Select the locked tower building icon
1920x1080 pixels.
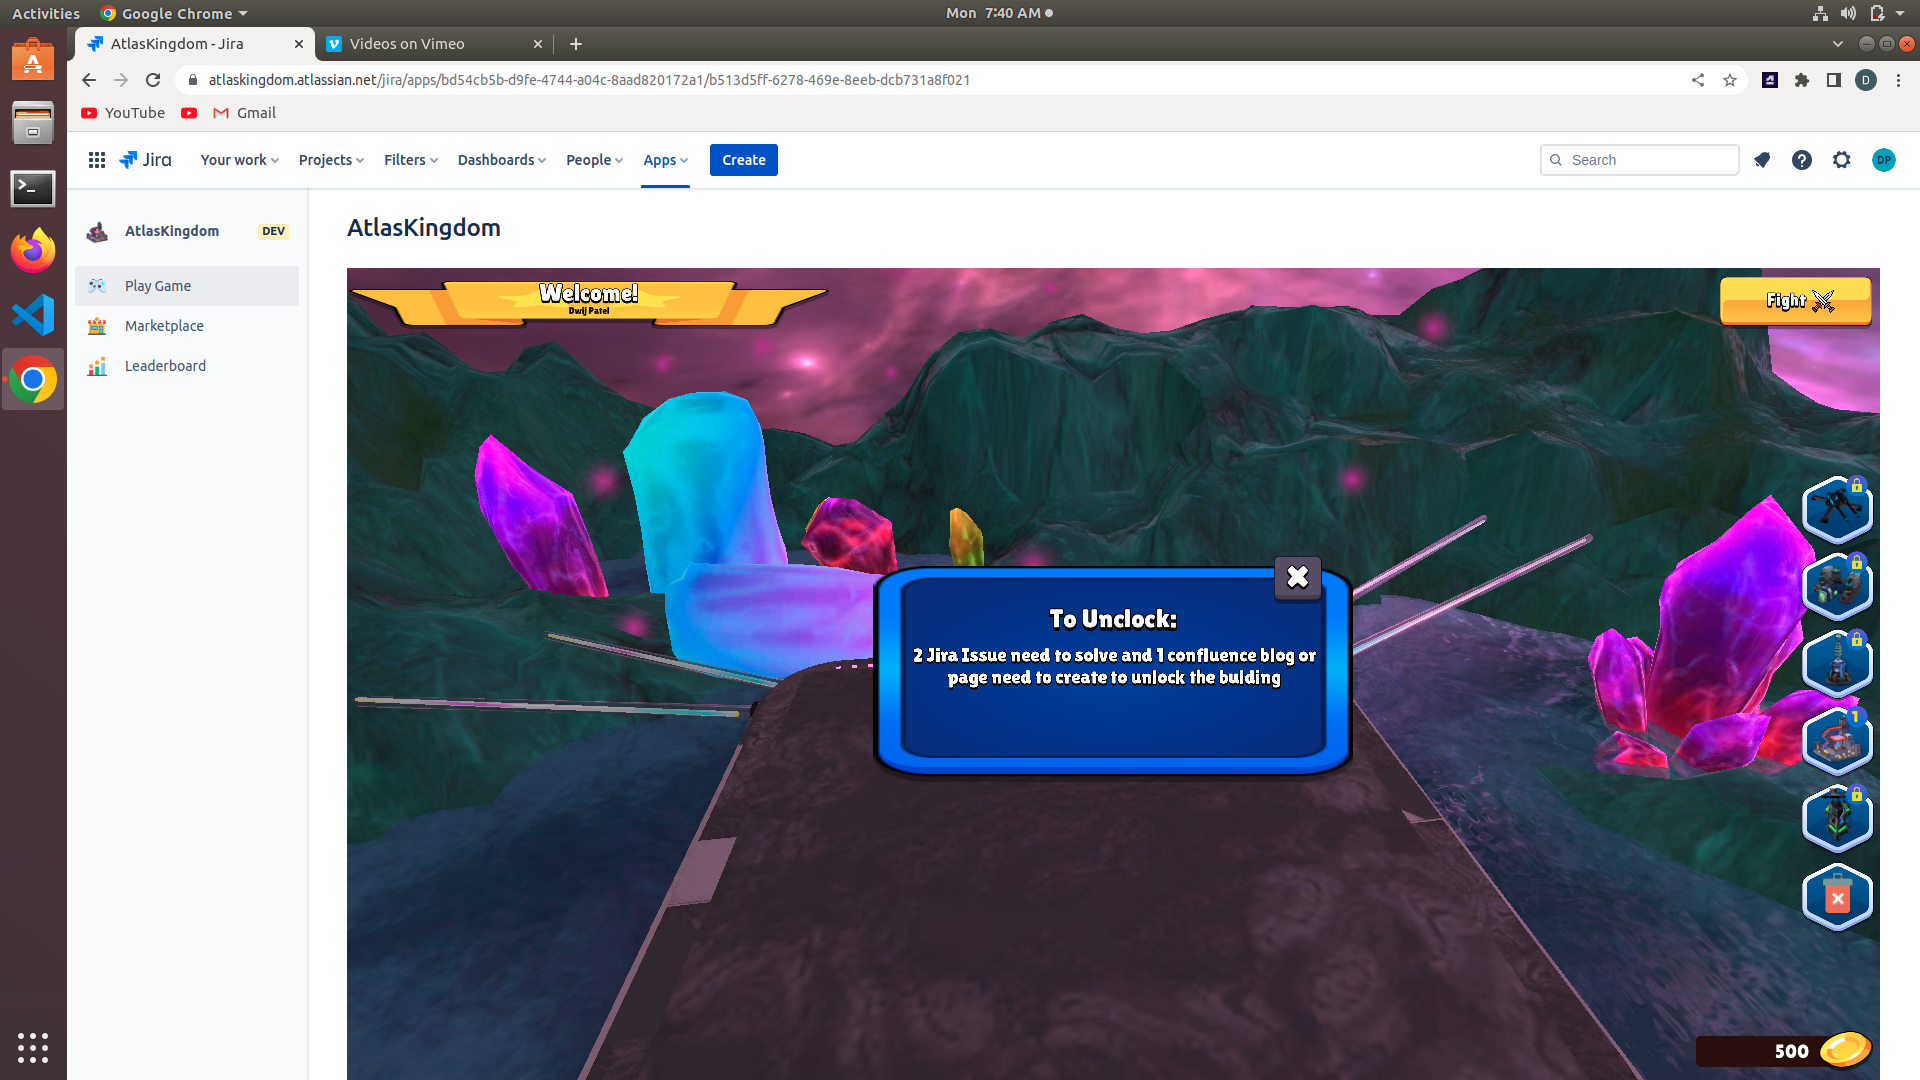tap(1837, 663)
